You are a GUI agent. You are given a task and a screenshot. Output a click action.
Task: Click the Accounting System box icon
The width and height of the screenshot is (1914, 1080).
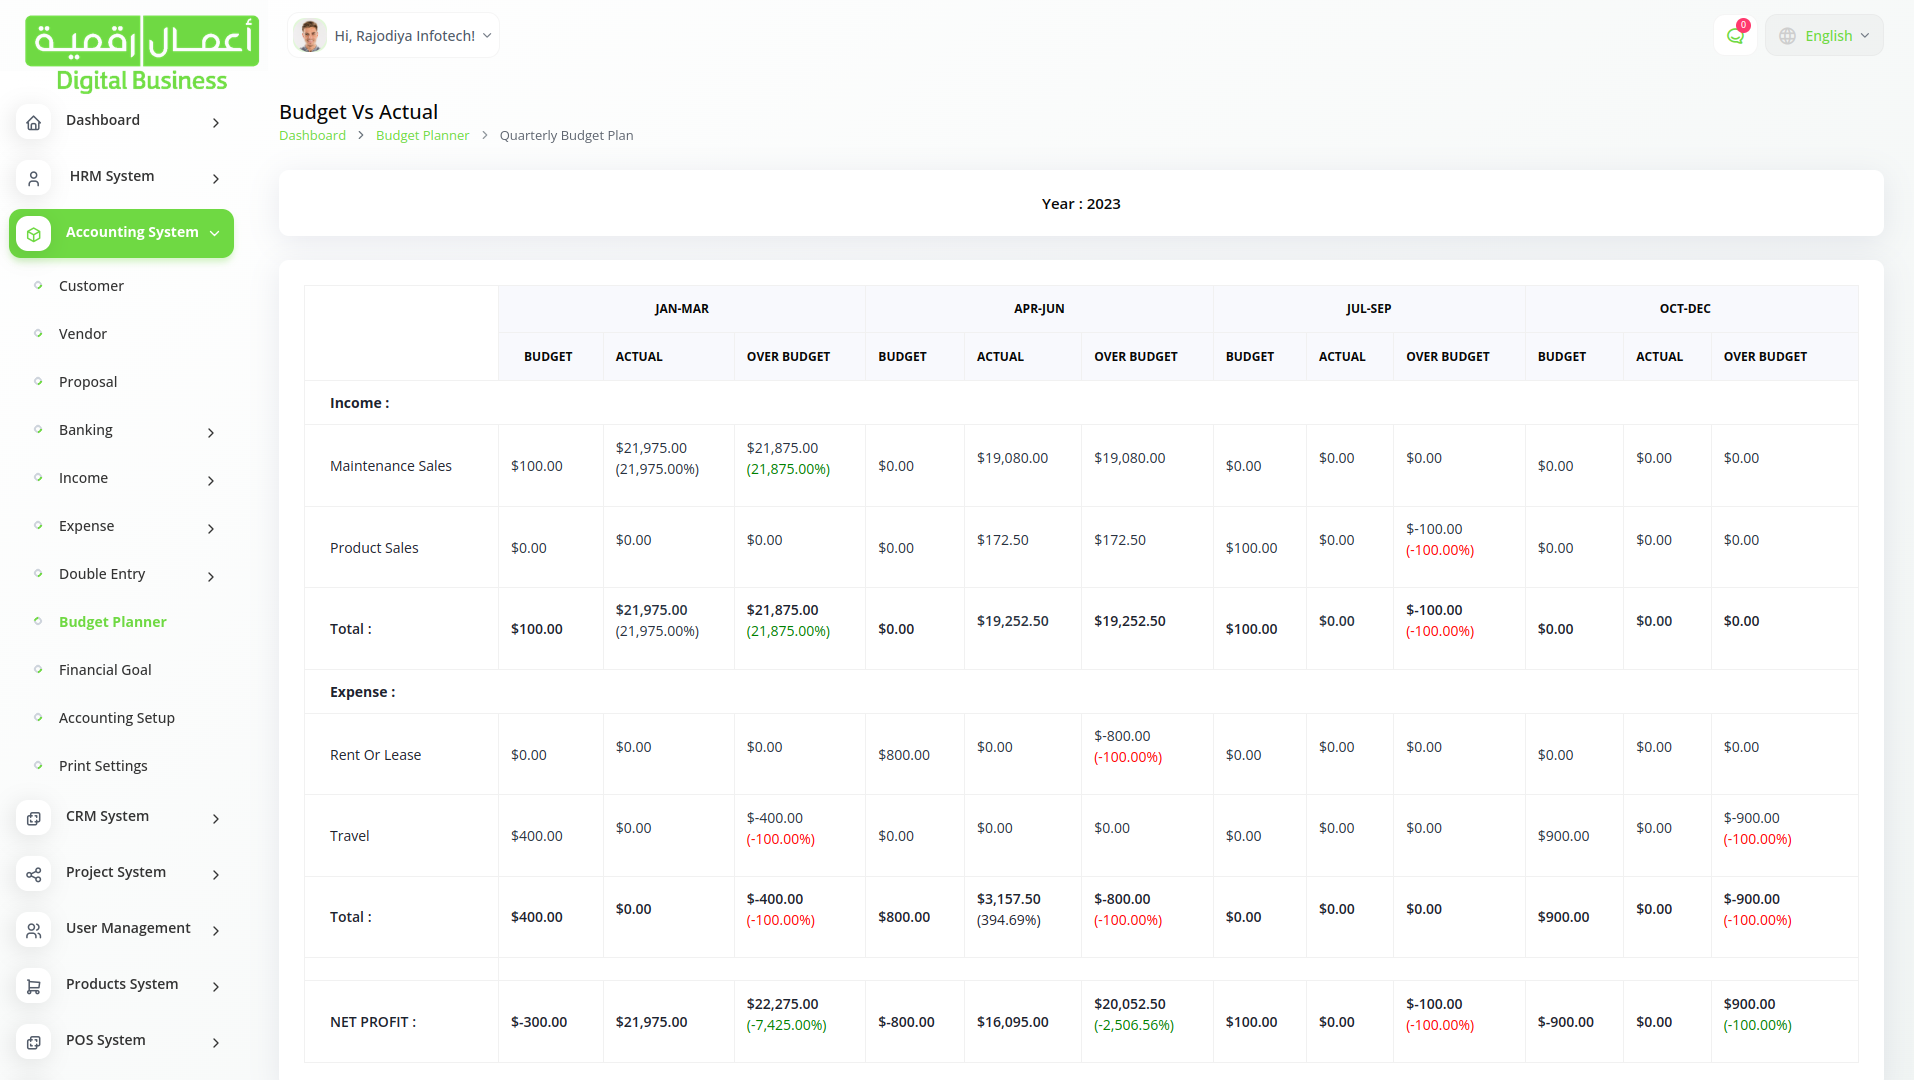coord(33,234)
